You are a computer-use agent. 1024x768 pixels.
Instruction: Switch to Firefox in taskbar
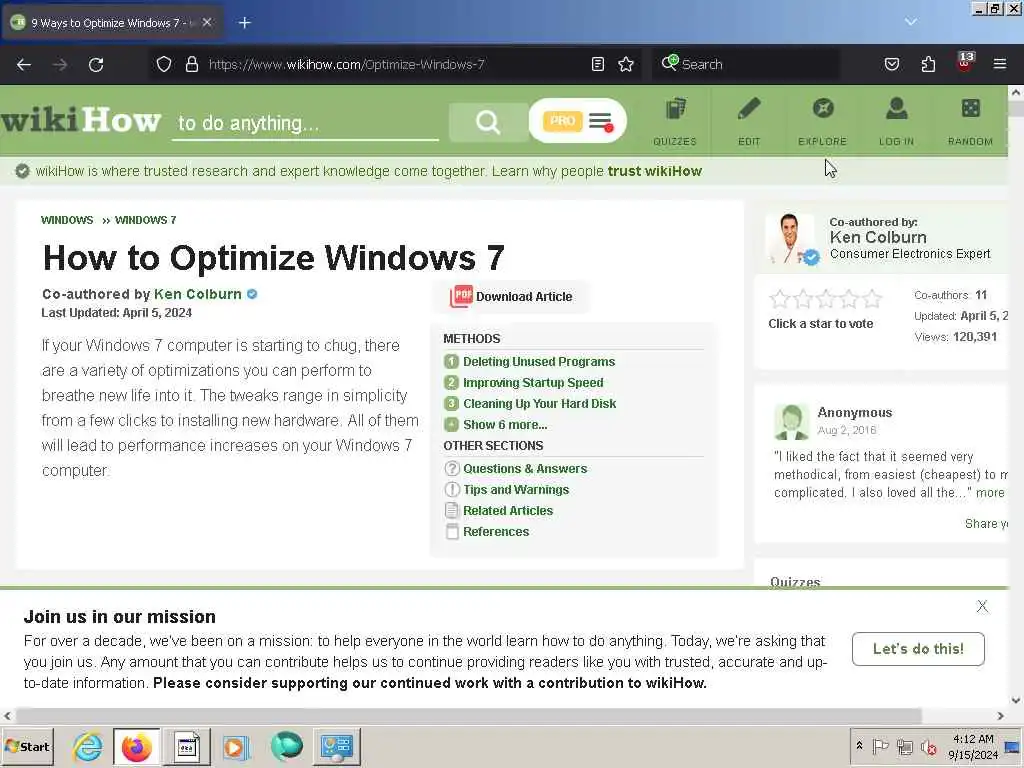coord(136,747)
